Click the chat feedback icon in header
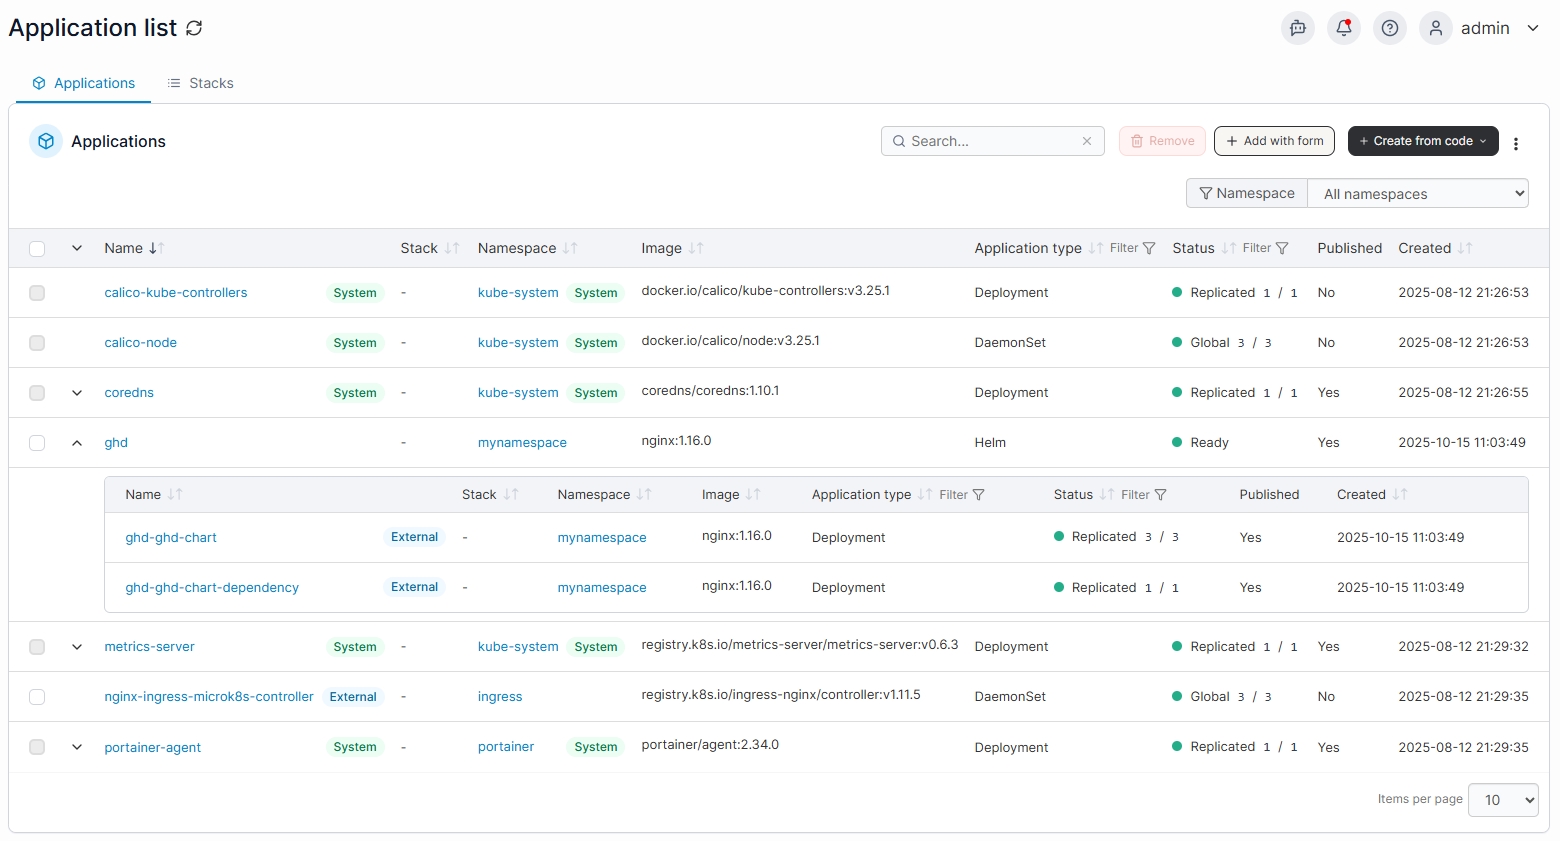This screenshot has height=841, width=1560. (1298, 28)
